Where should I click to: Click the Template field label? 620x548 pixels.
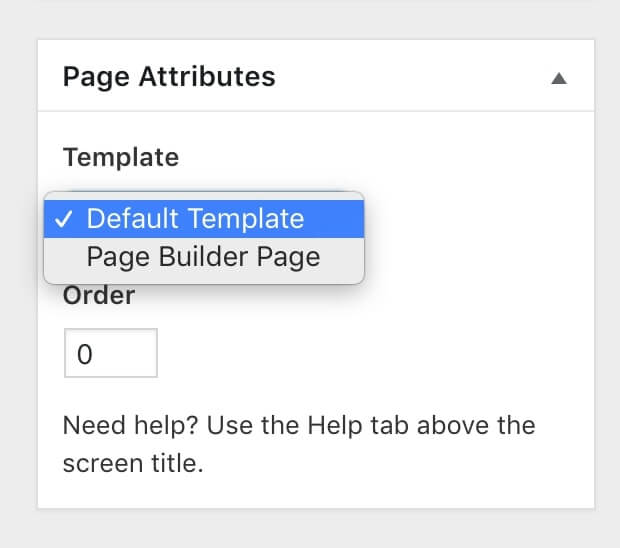click(x=121, y=157)
